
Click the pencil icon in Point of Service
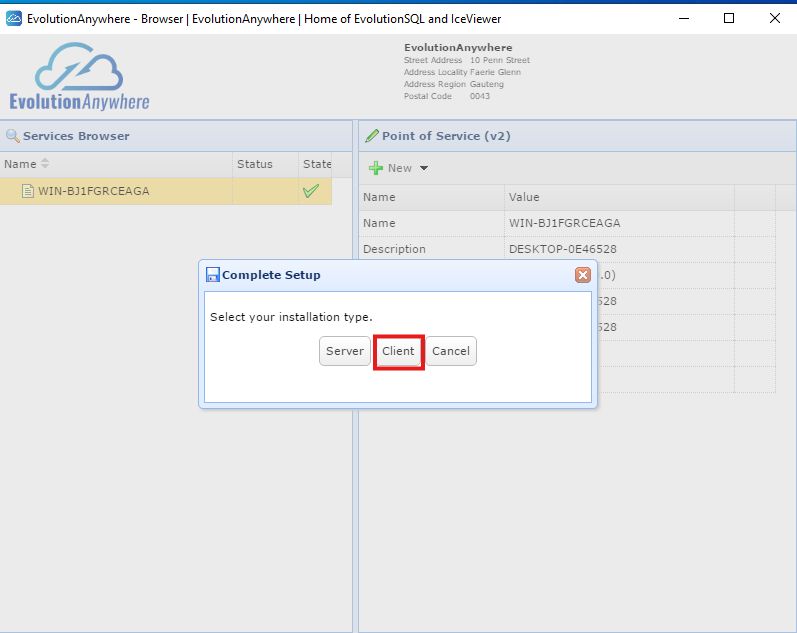click(372, 136)
